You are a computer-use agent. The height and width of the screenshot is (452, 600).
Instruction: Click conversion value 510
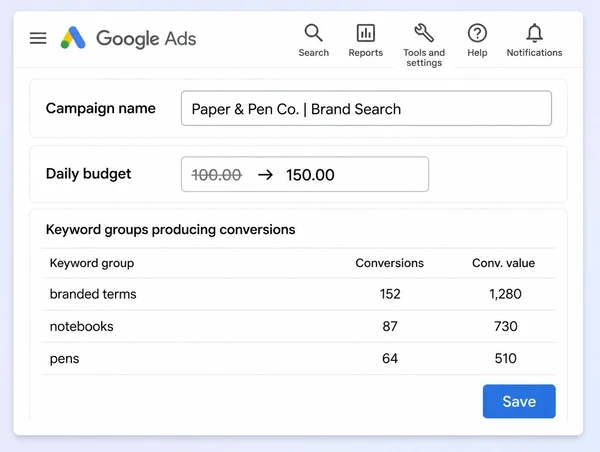click(x=505, y=359)
